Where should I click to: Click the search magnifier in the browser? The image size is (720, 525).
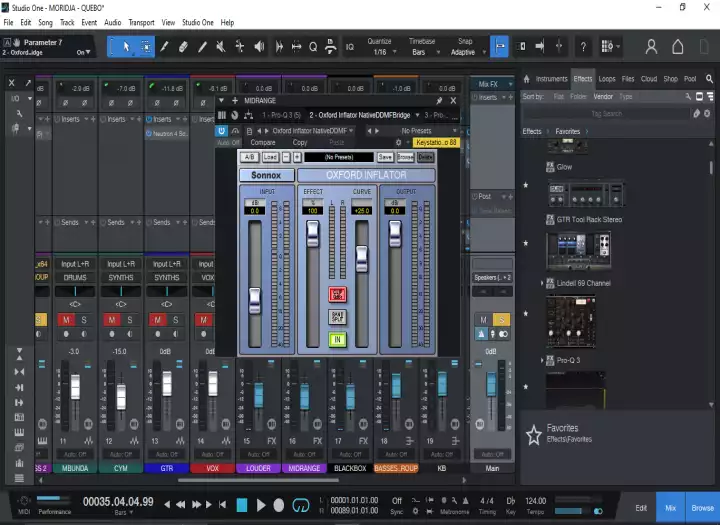[x=709, y=79]
